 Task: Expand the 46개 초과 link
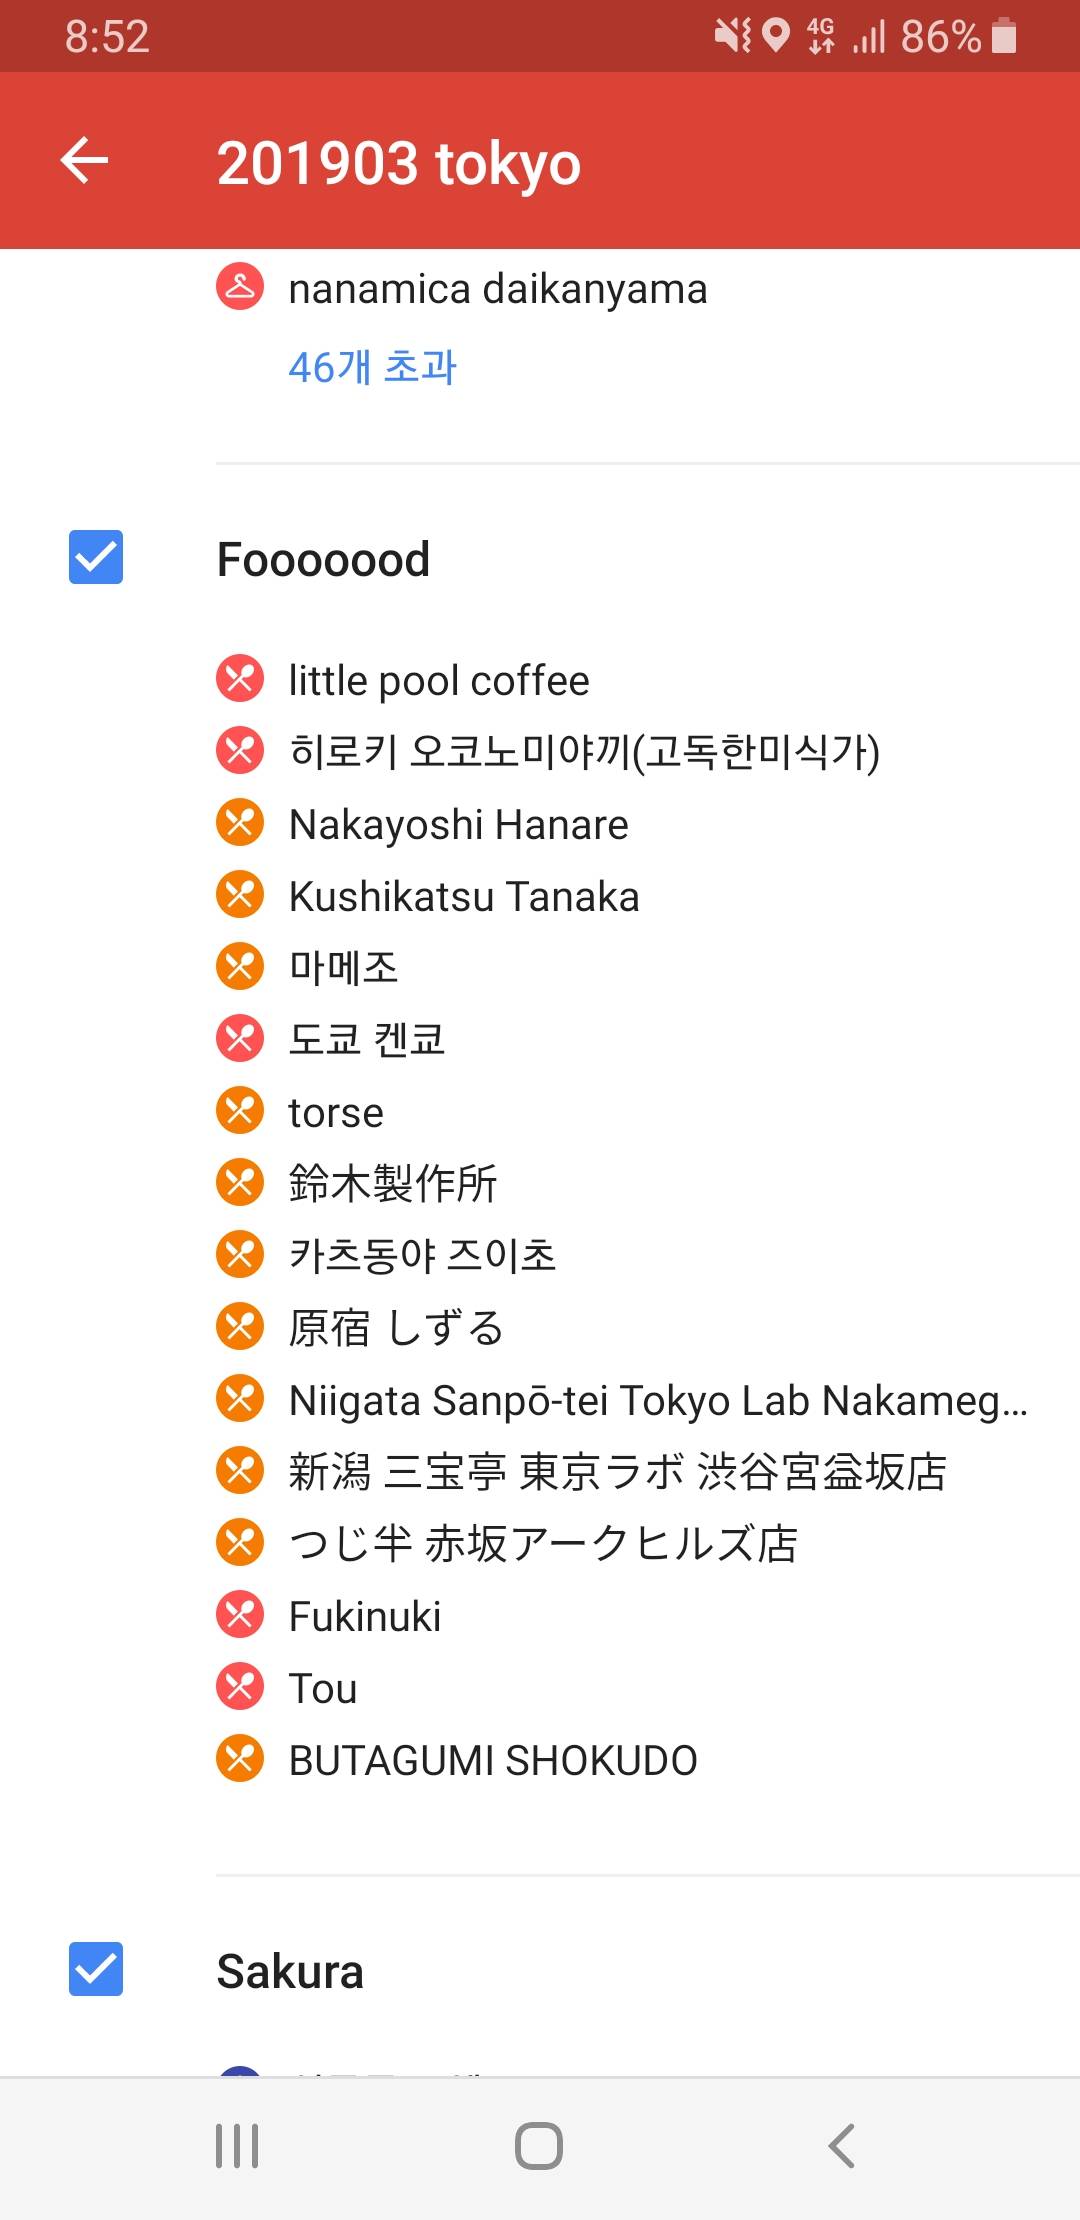coord(372,367)
